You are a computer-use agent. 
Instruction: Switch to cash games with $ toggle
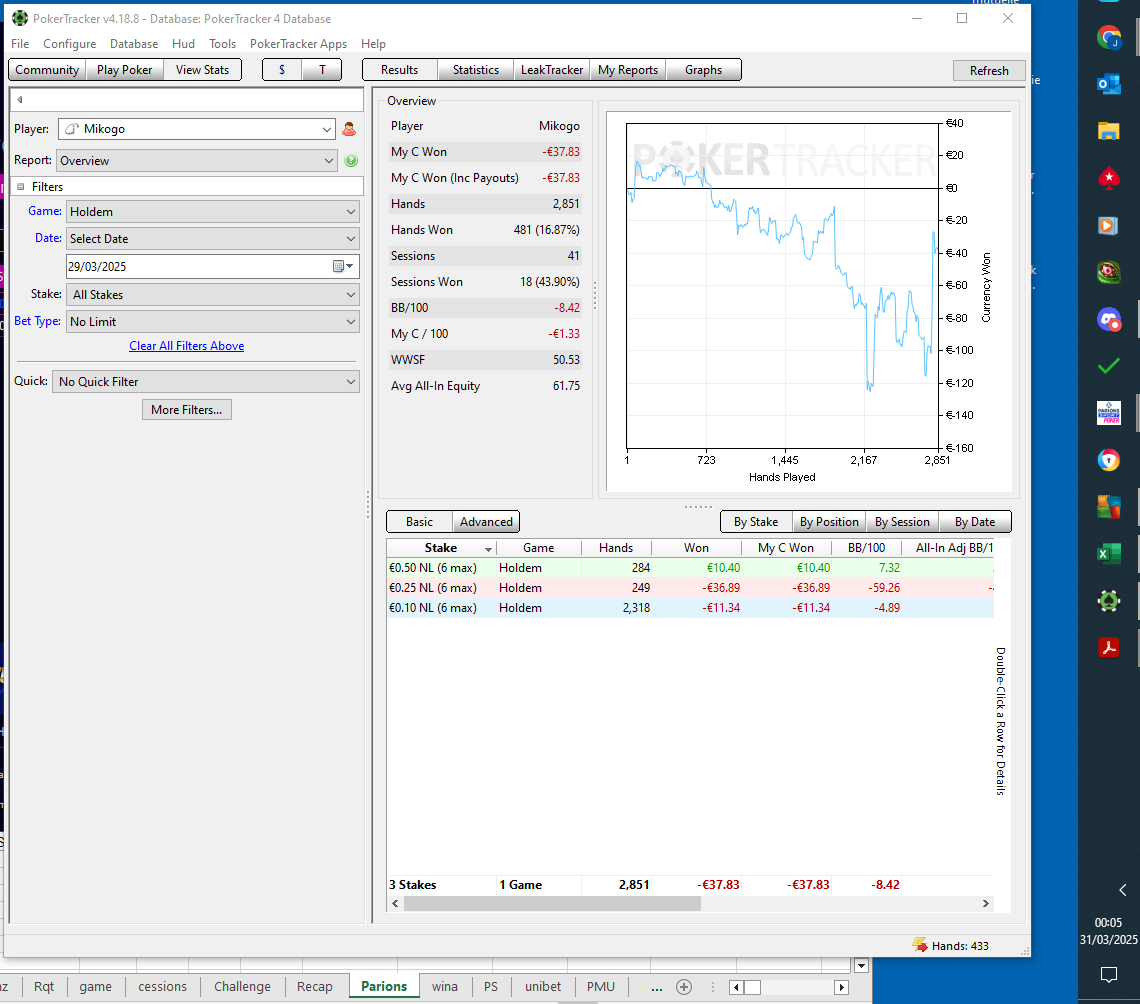[x=282, y=70]
